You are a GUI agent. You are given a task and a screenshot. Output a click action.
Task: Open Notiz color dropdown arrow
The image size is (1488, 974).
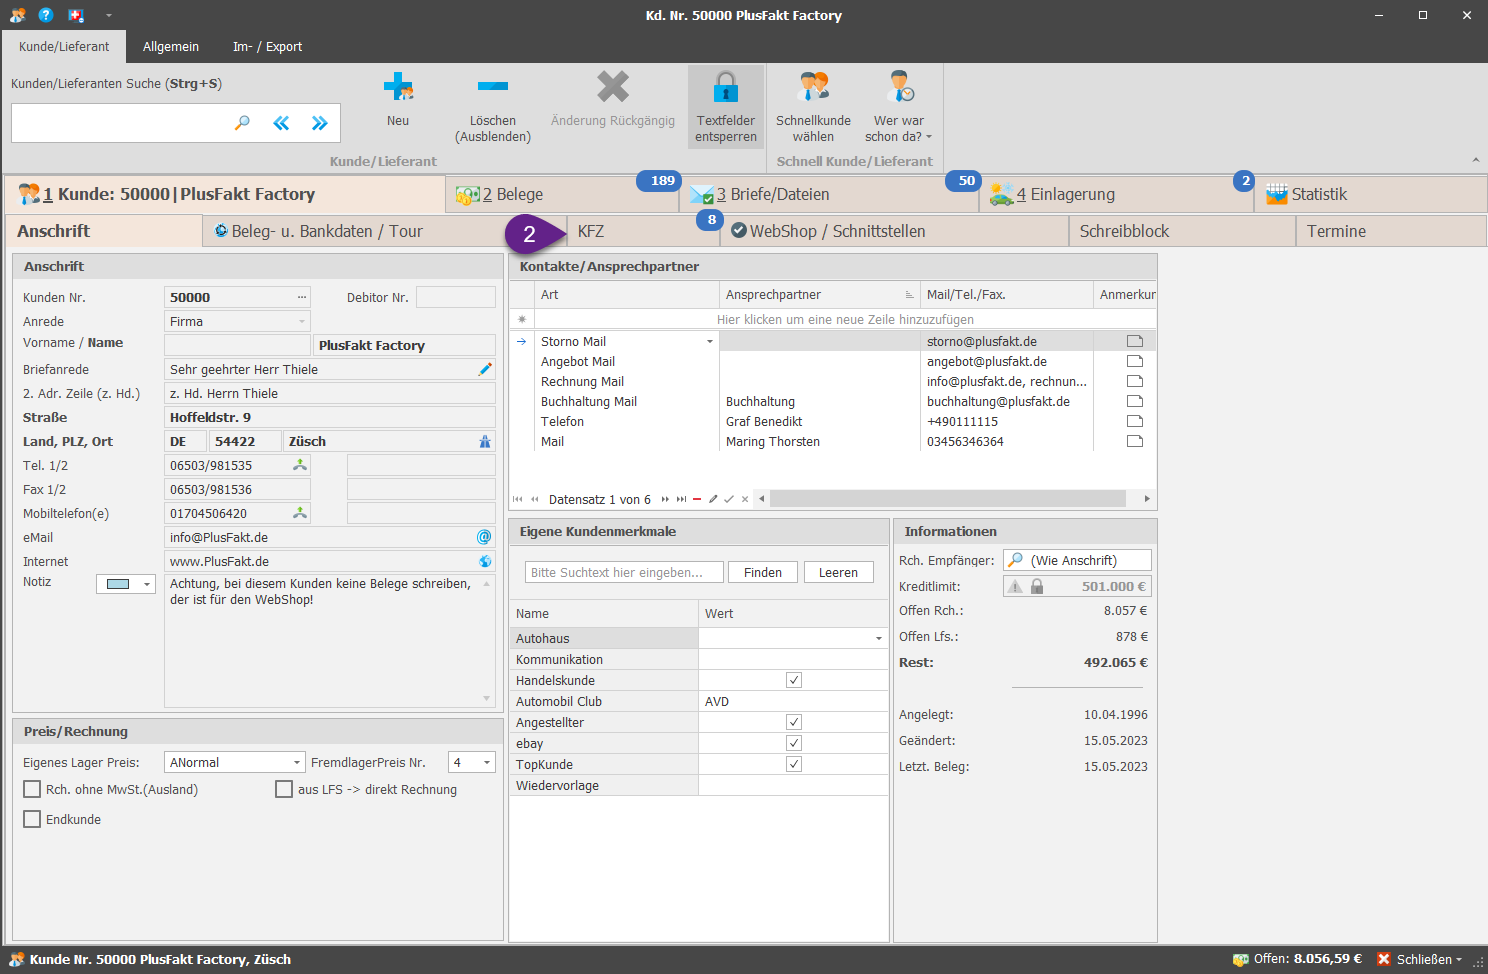pos(147,584)
